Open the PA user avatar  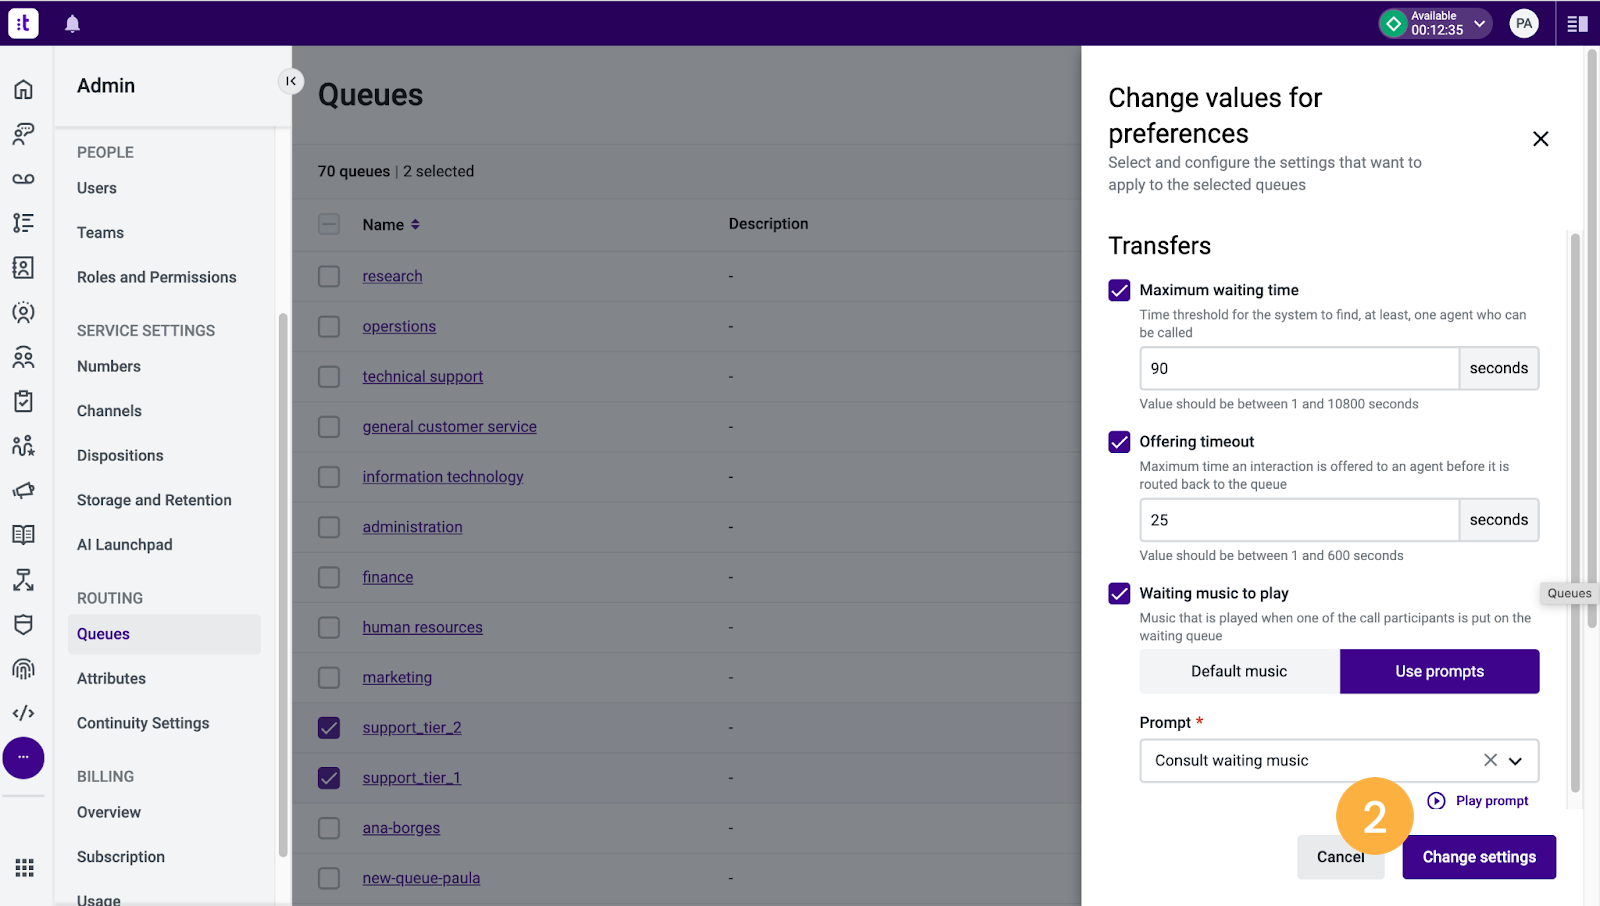[x=1524, y=23]
